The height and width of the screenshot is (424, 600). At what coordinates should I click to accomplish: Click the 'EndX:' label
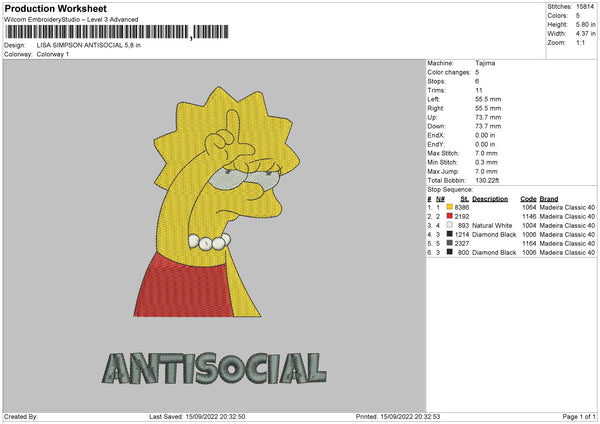(x=436, y=135)
